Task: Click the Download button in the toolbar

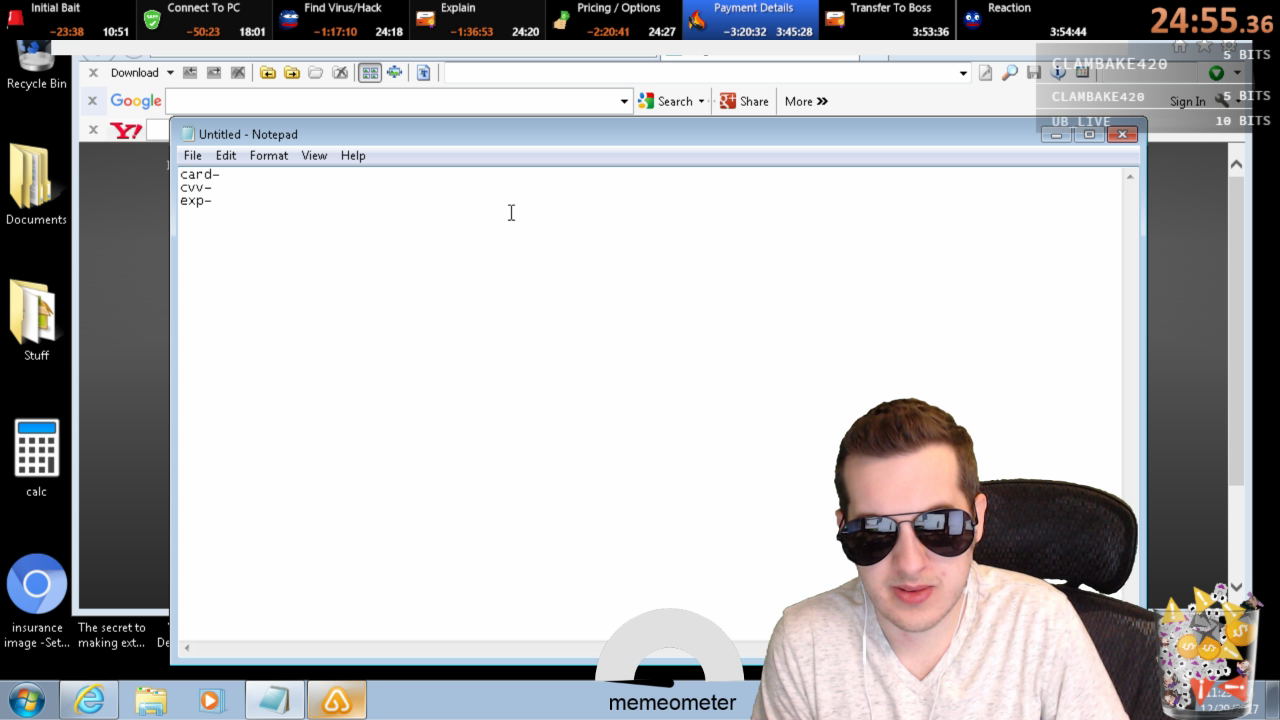Action: pos(135,73)
